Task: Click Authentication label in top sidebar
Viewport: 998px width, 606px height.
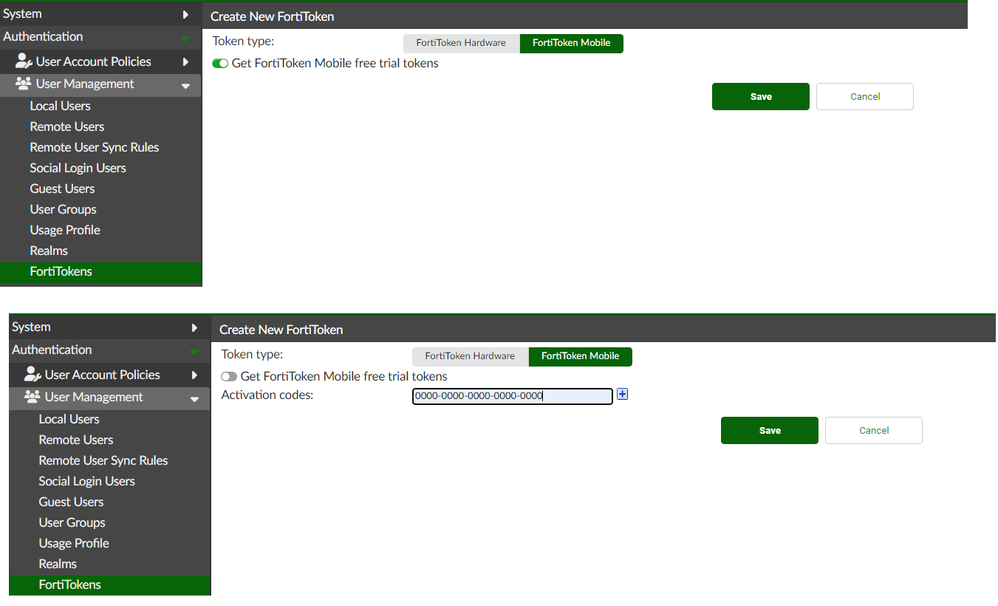Action: [43, 36]
